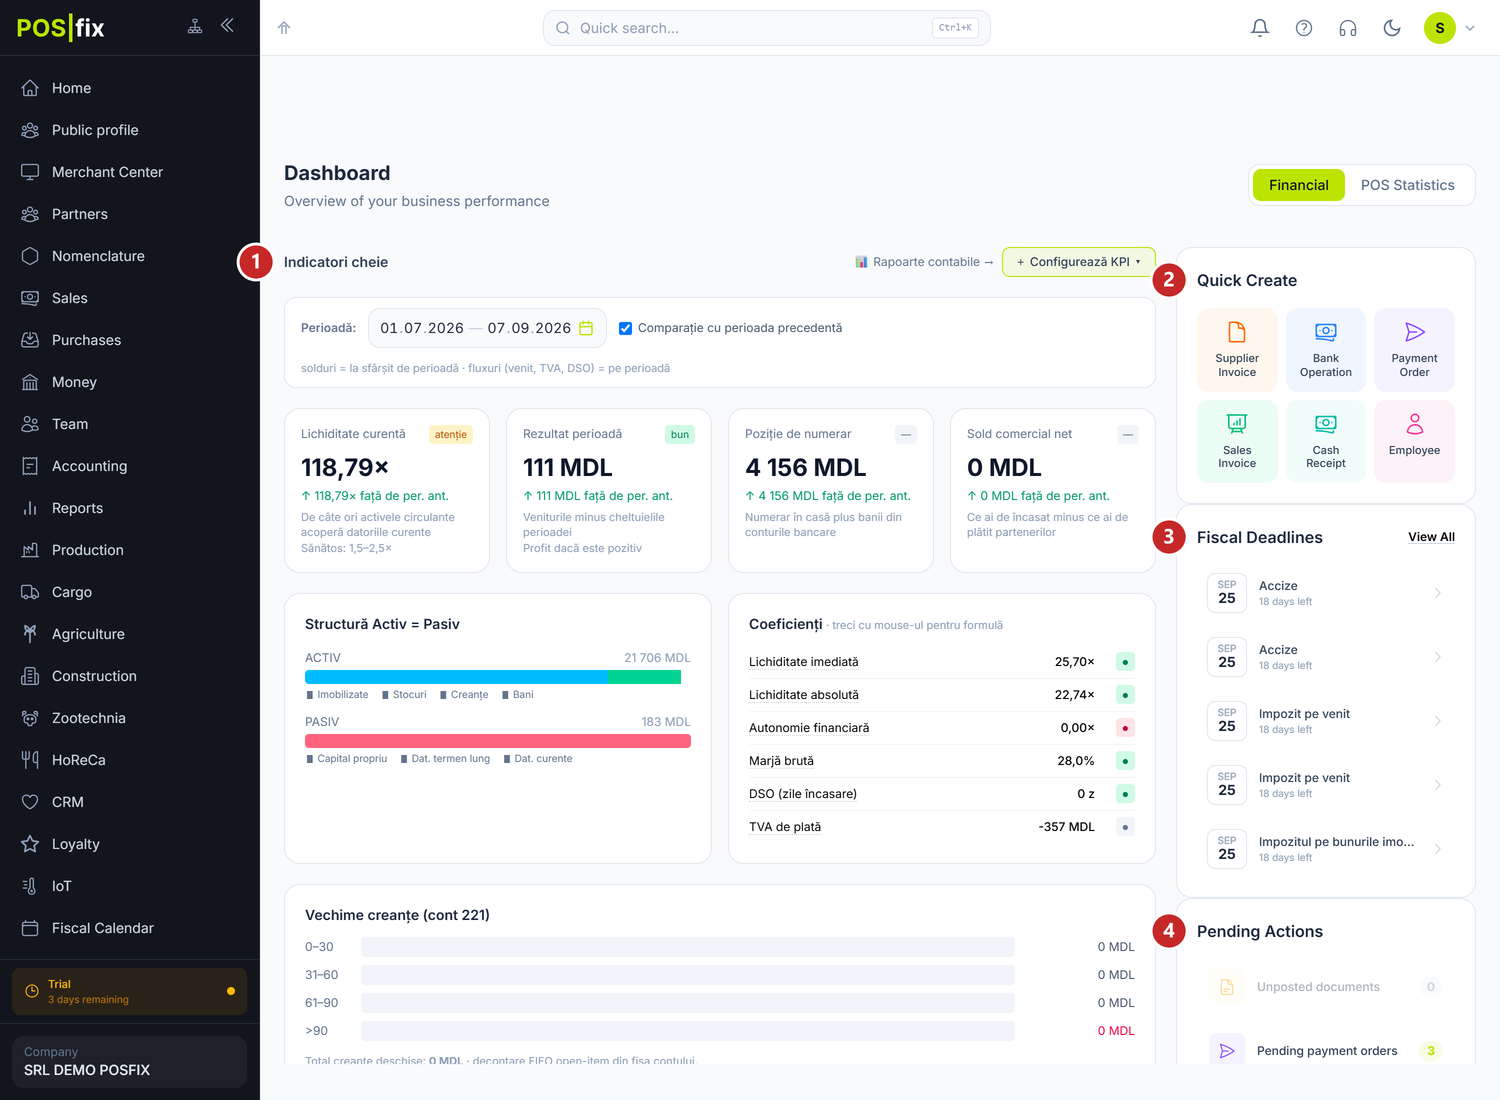Expand Impozitul pe bunurile imo... chevron

pyautogui.click(x=1438, y=849)
